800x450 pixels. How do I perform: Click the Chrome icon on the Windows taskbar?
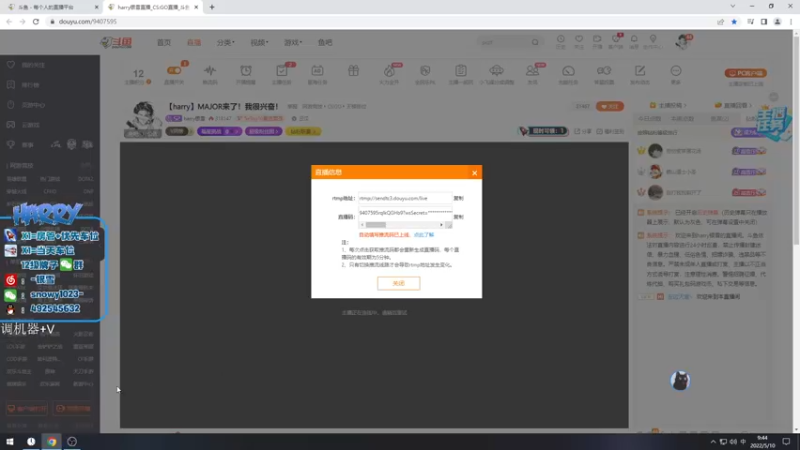pos(52,441)
